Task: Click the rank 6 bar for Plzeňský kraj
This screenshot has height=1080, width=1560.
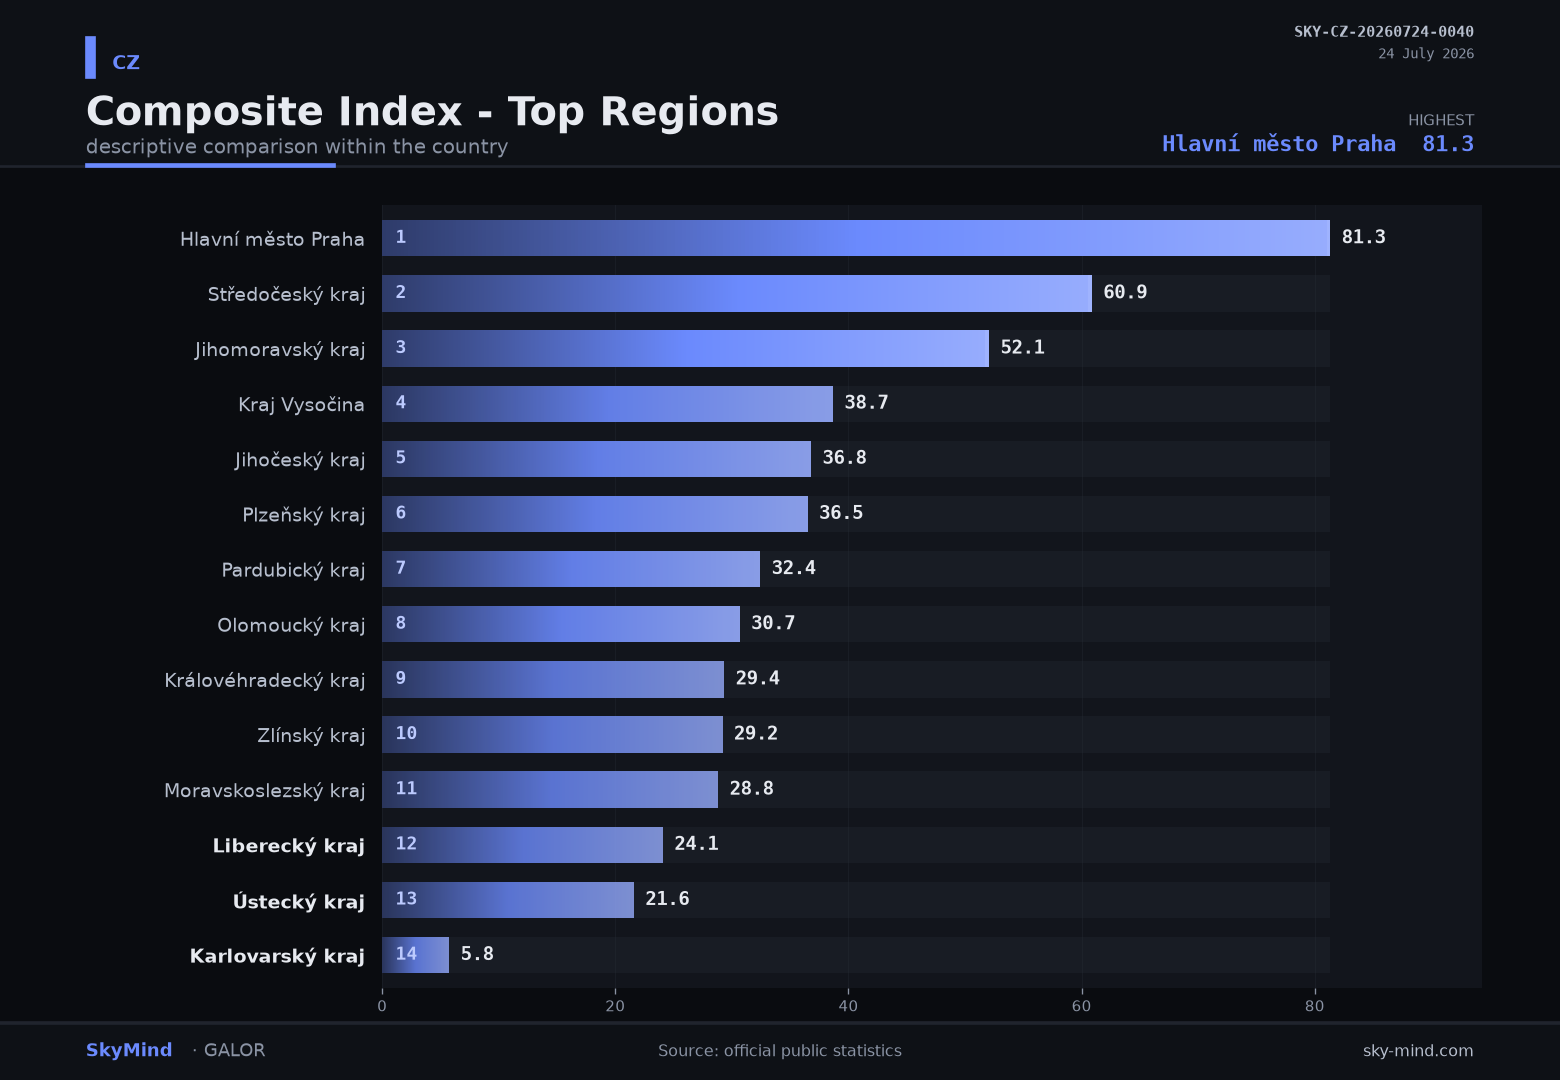Action: pos(595,514)
